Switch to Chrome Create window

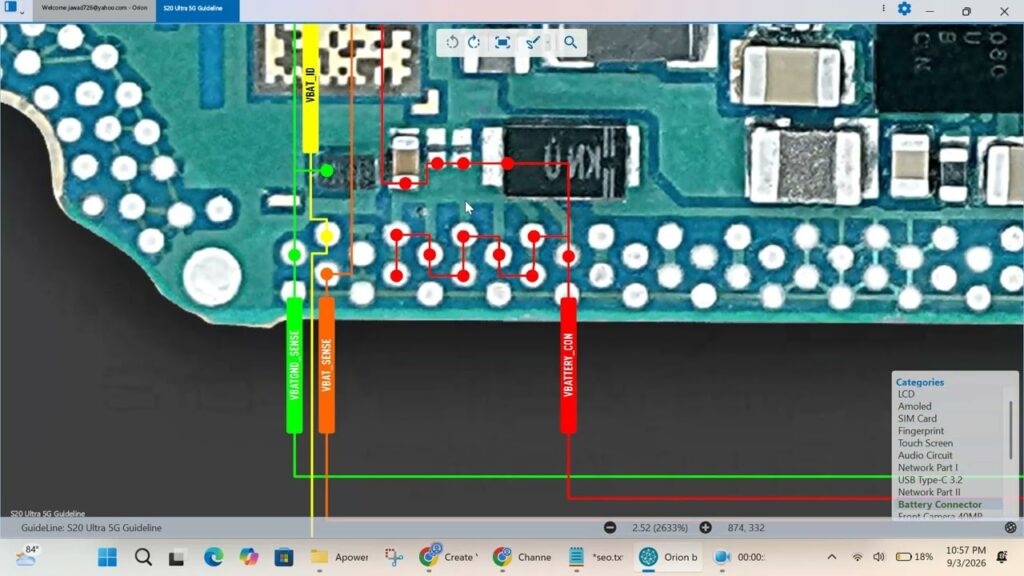tap(448, 557)
